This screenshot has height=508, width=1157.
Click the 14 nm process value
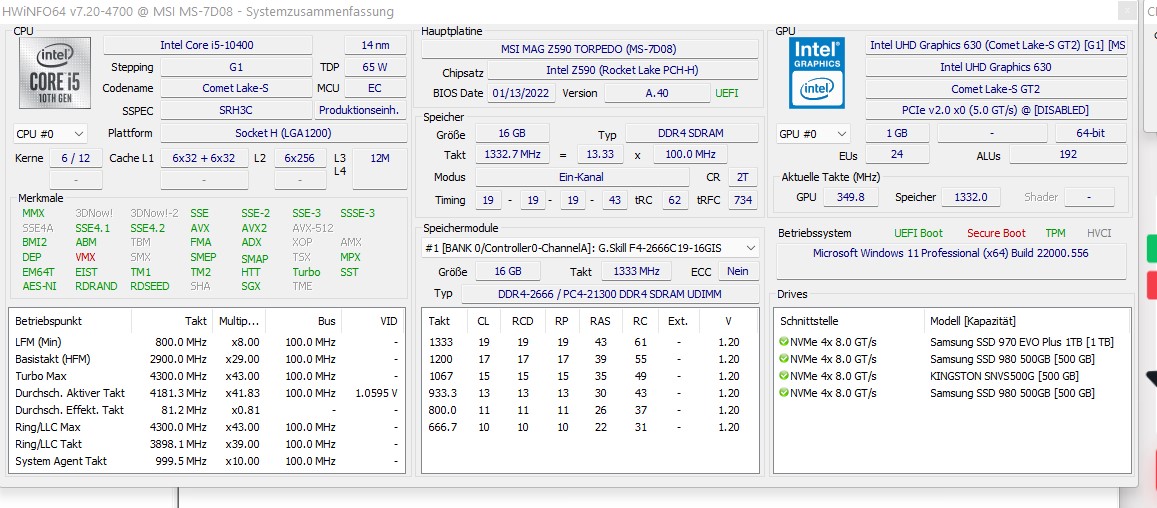pos(375,45)
